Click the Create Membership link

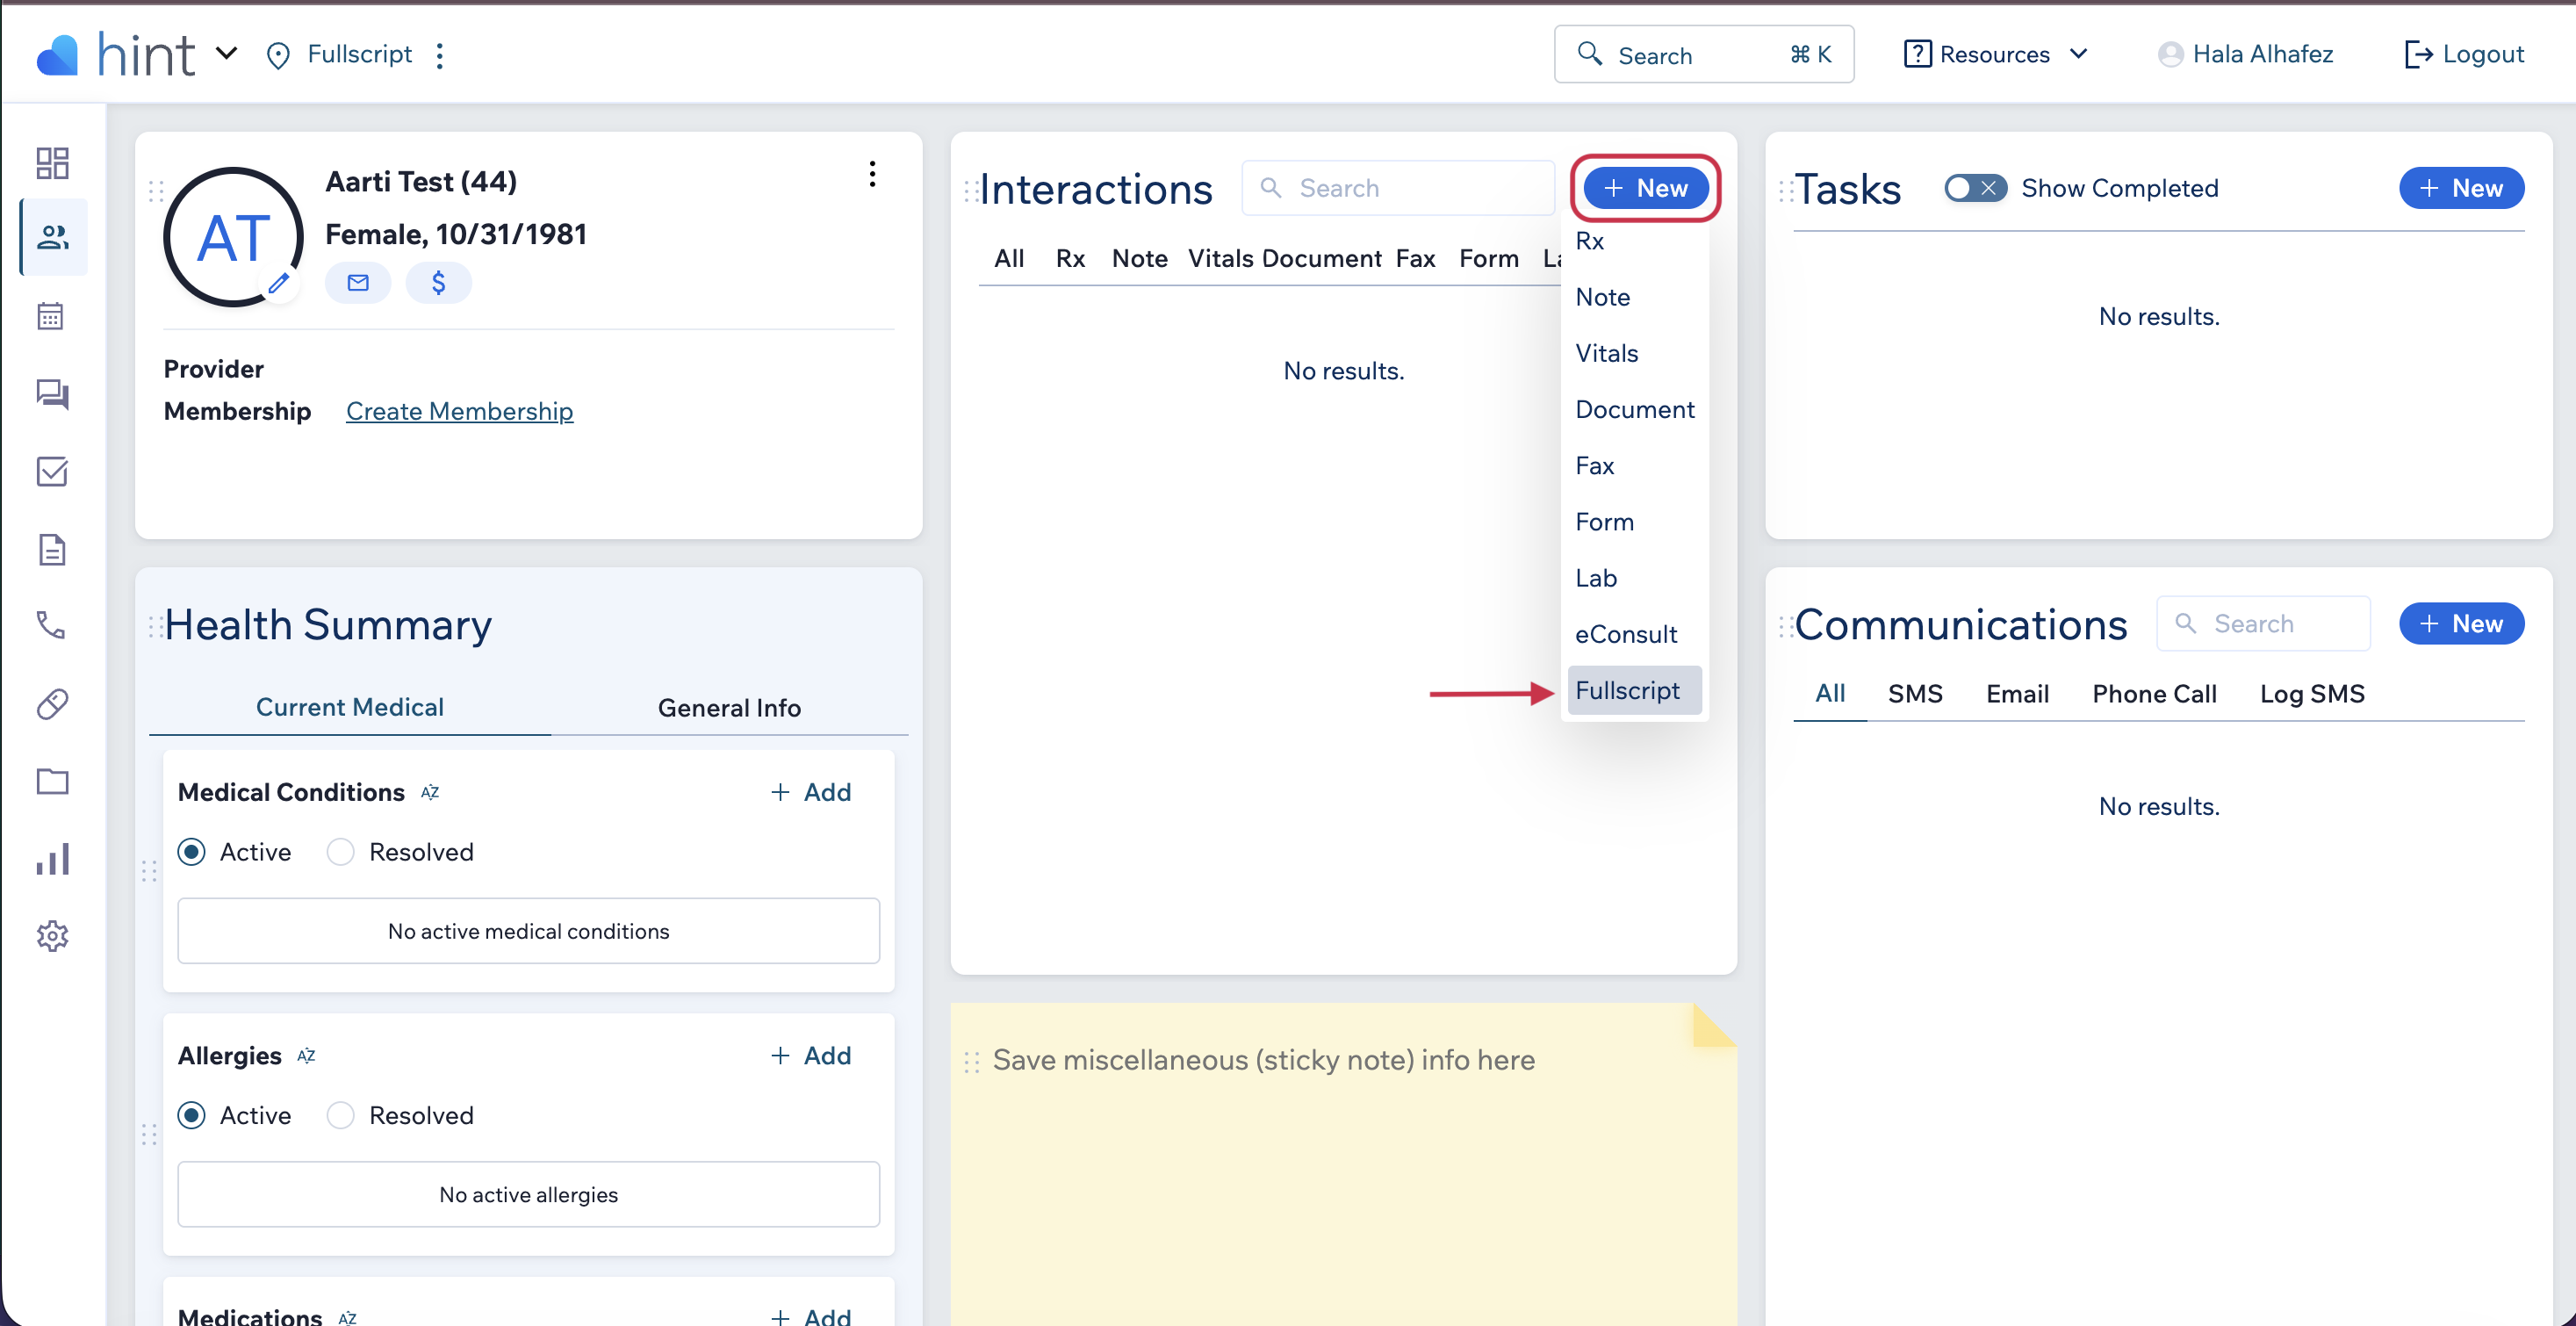[459, 411]
